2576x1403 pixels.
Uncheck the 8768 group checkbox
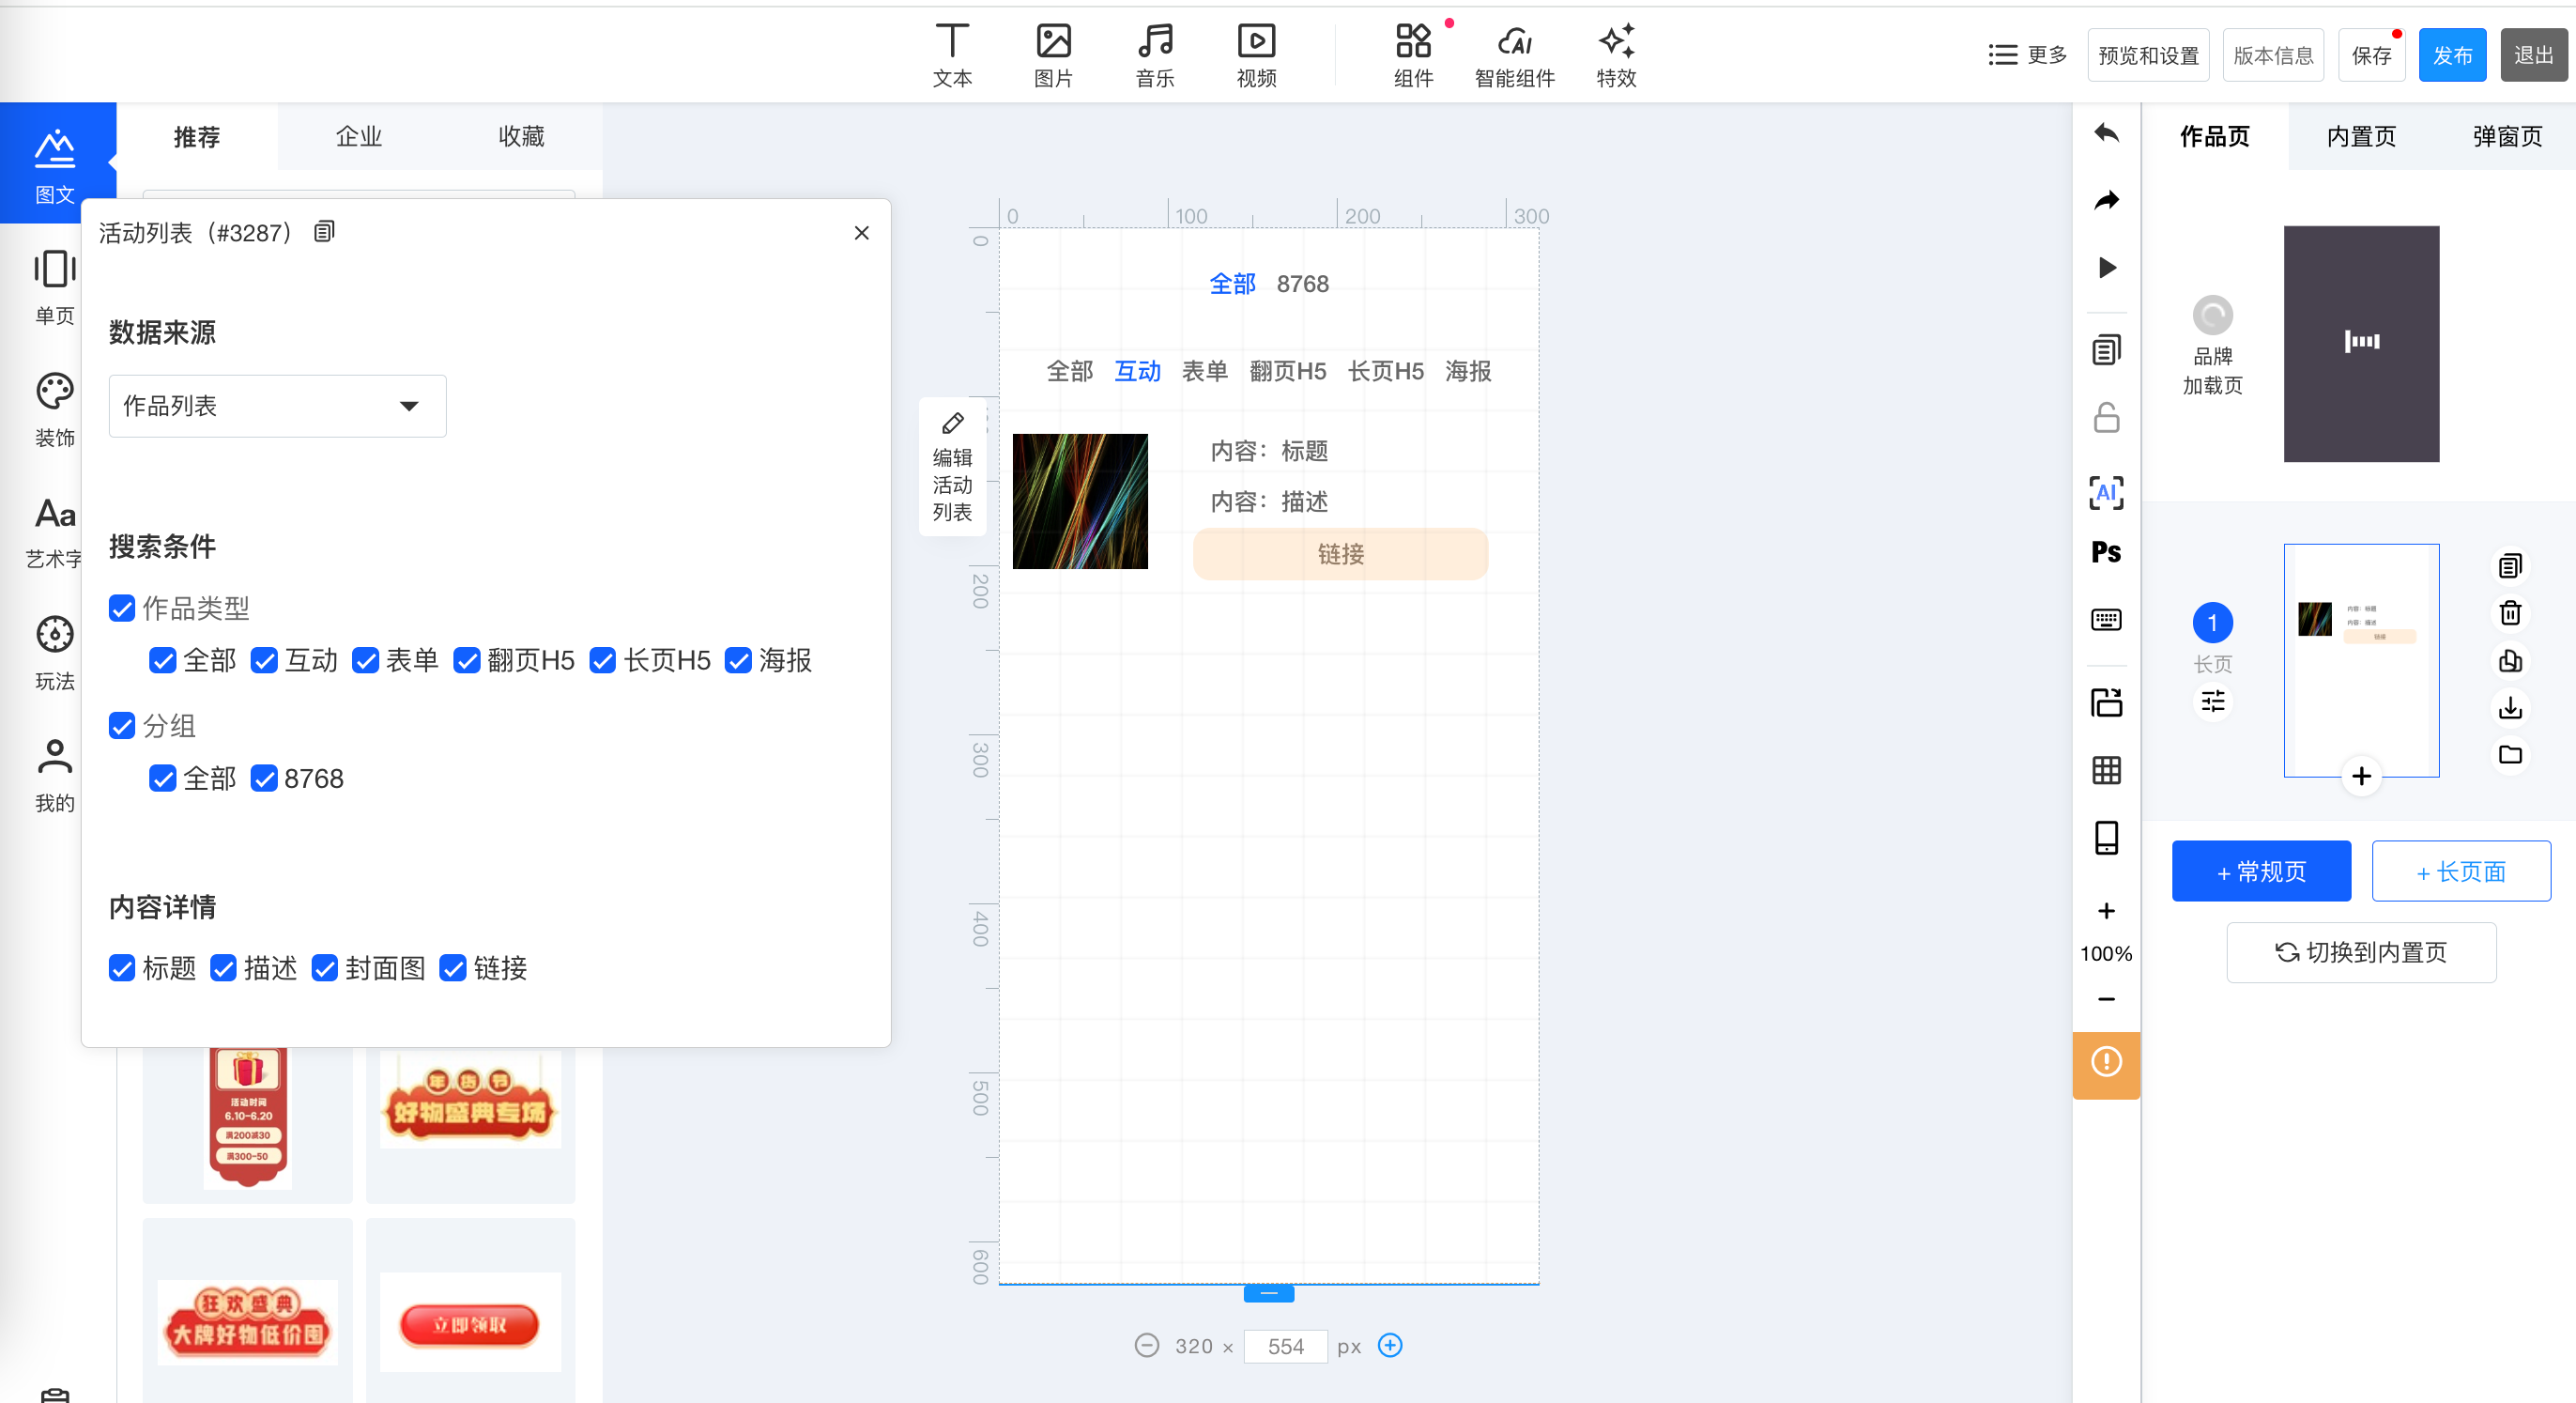[x=264, y=779]
